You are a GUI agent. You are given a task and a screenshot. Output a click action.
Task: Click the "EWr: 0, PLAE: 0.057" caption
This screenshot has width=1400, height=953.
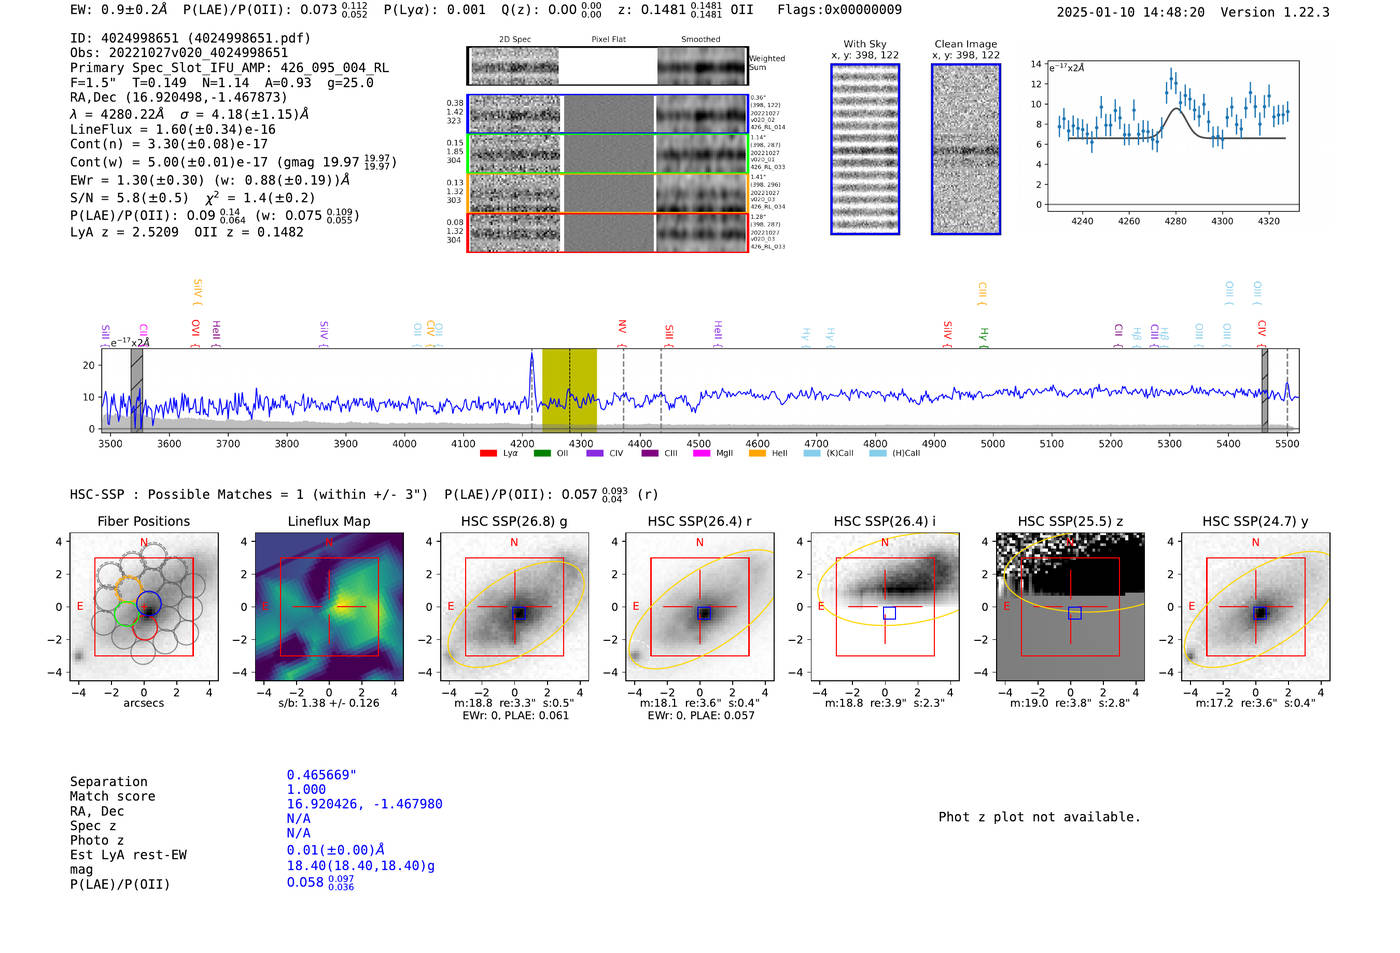point(700,716)
